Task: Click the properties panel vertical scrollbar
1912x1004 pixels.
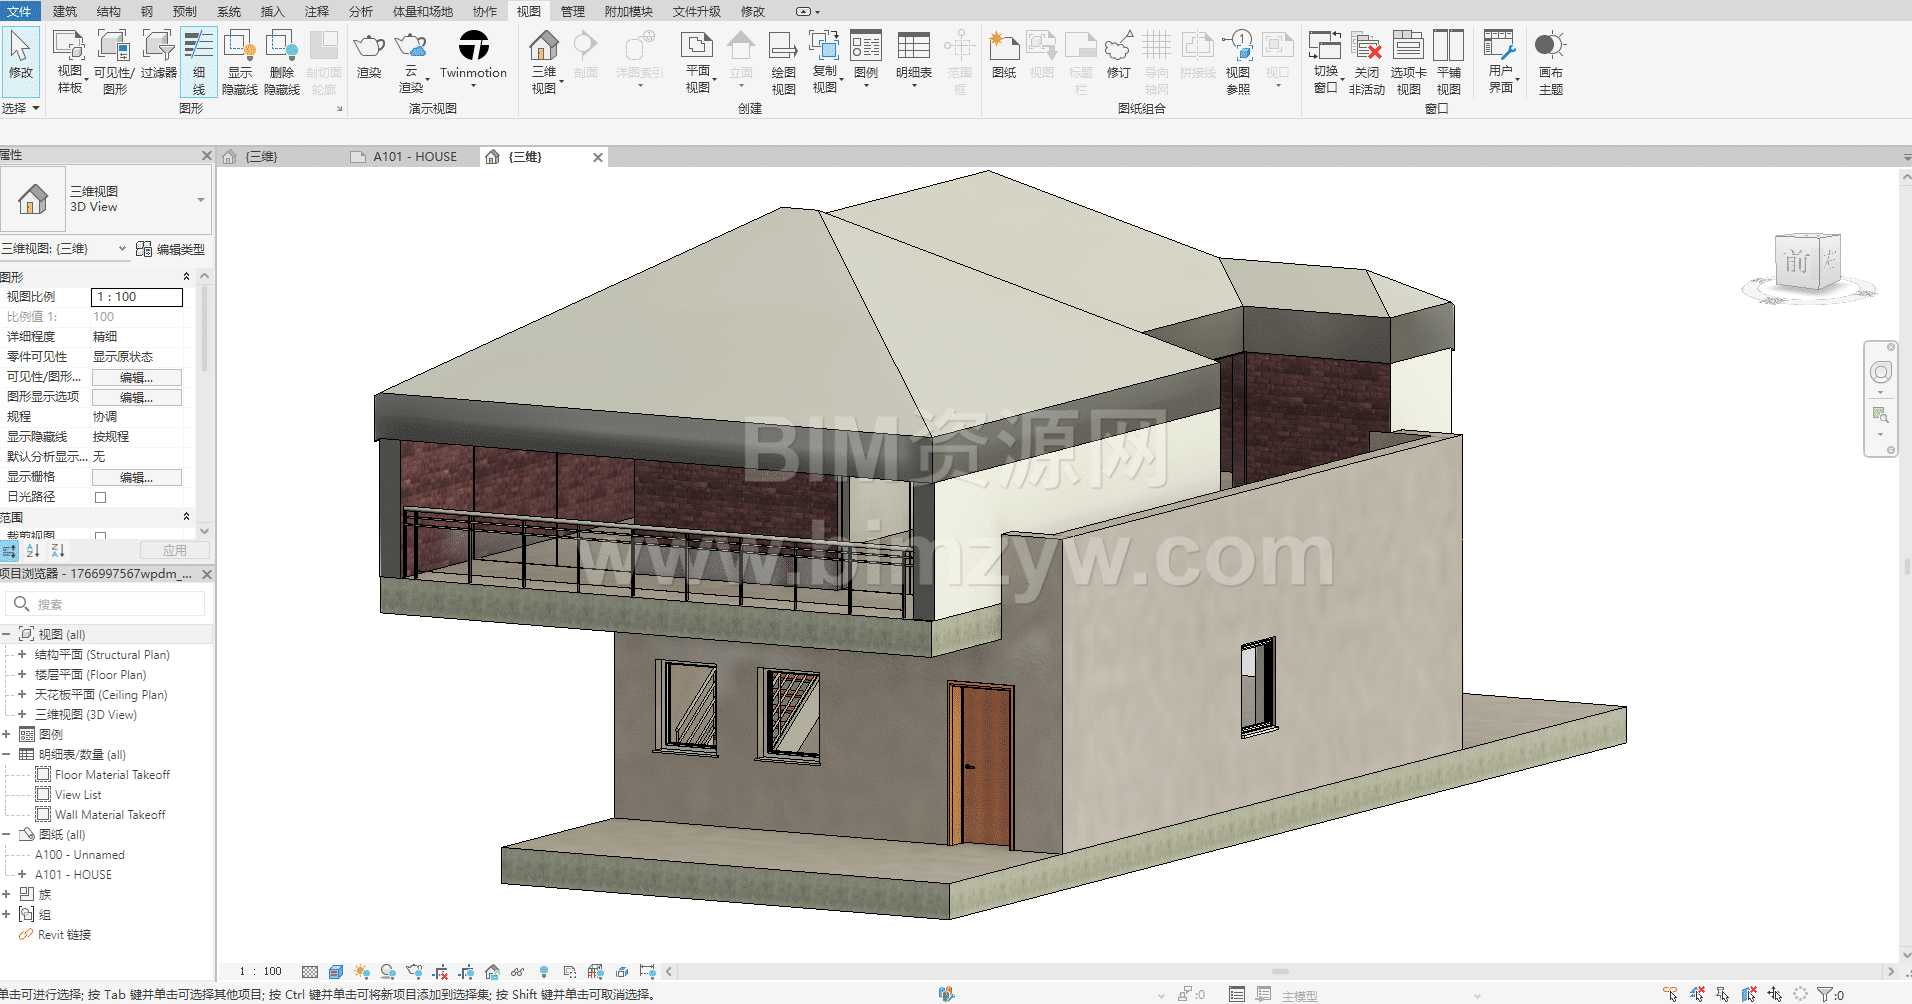Action: click(x=204, y=330)
